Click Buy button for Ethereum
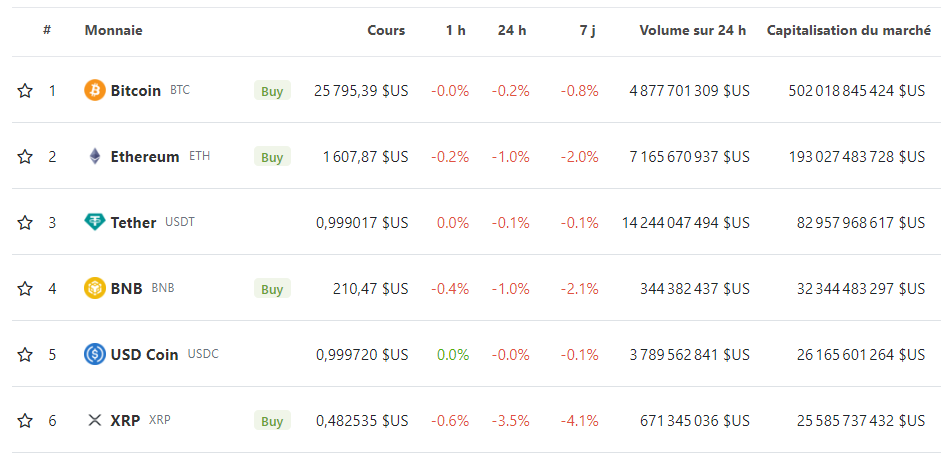Viewport: 941px width, 458px height. click(x=272, y=157)
